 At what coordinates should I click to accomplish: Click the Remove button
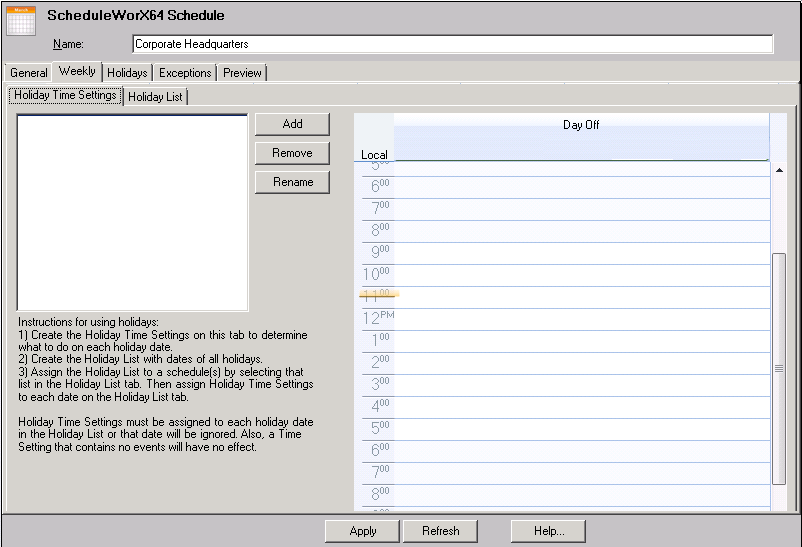pyautogui.click(x=292, y=153)
